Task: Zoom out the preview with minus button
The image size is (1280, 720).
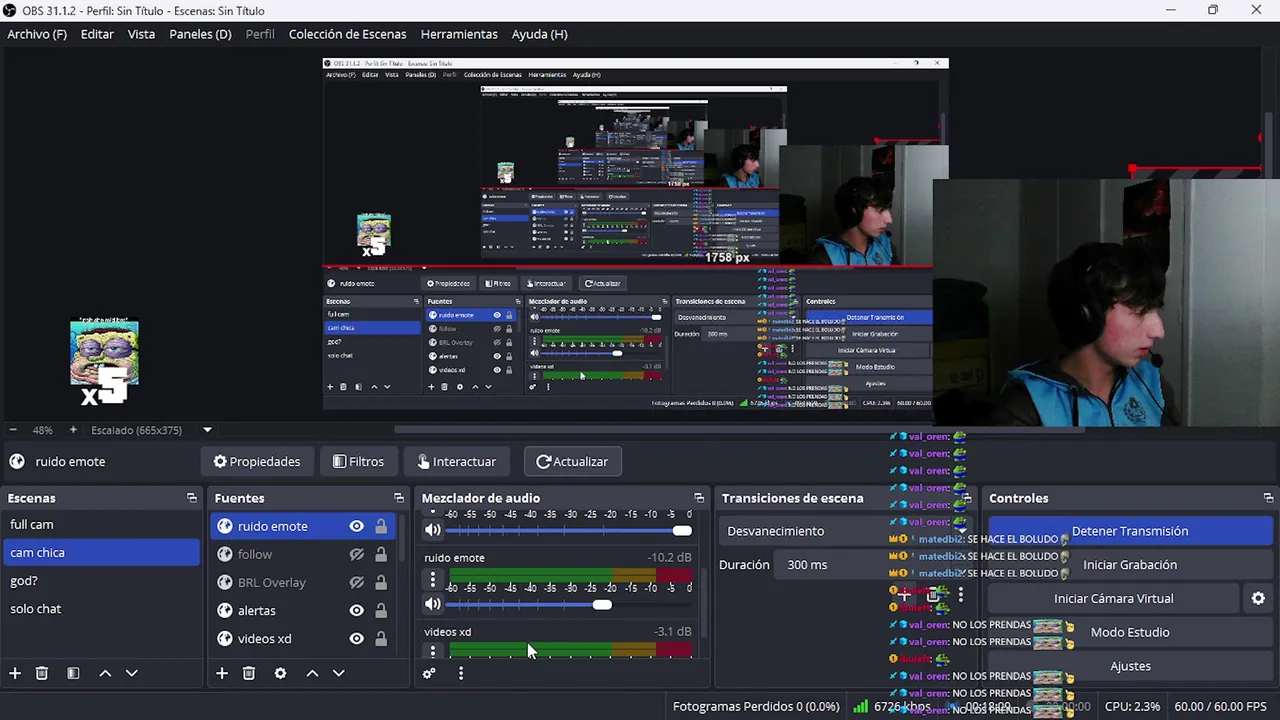Action: tap(14, 430)
